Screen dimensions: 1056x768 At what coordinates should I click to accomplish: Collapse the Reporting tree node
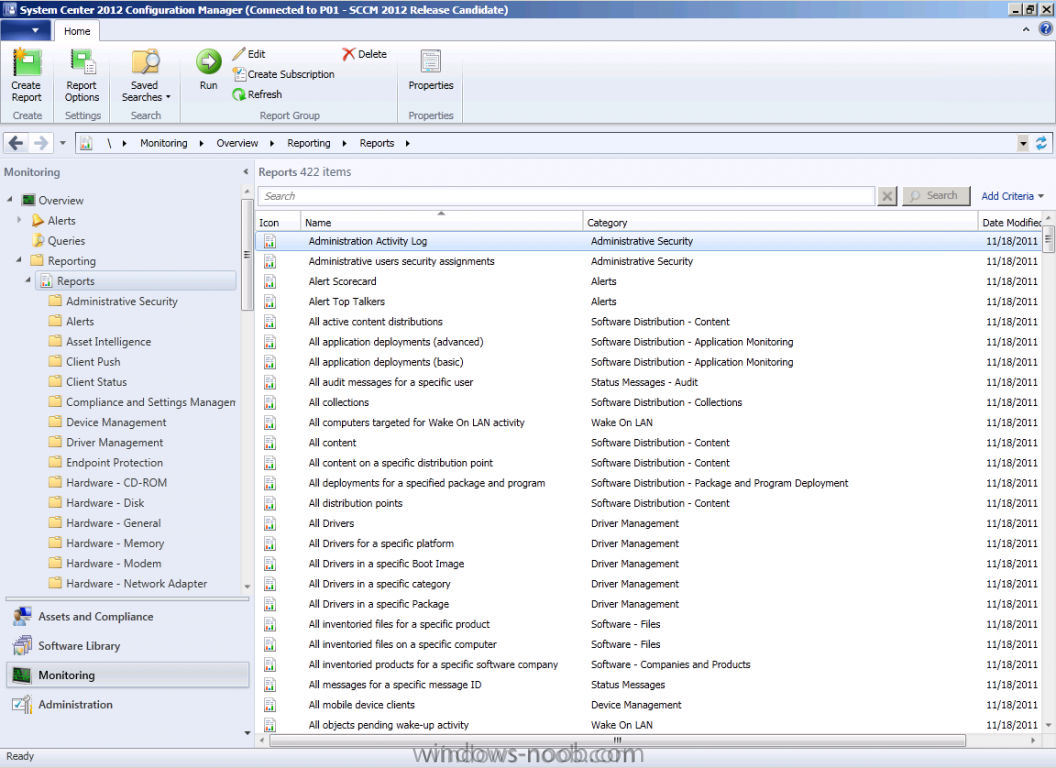click(20, 260)
